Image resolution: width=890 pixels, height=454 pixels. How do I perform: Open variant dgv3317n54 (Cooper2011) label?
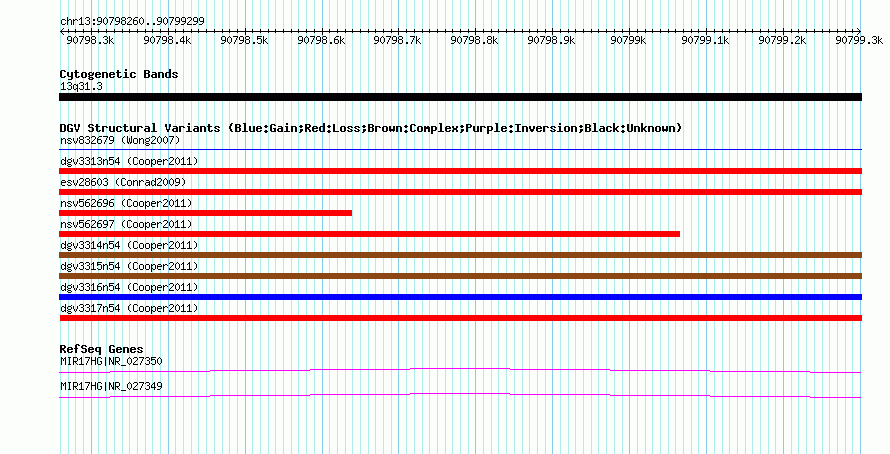click(129, 308)
